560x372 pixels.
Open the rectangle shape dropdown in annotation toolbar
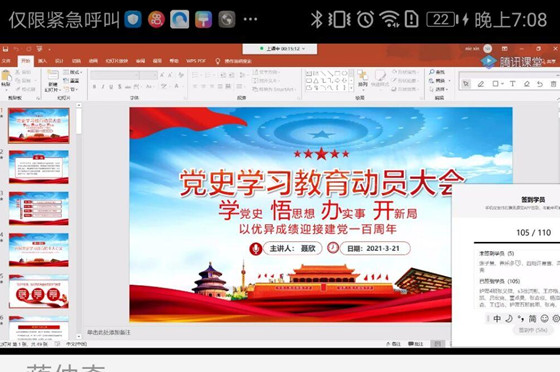[x=498, y=84]
